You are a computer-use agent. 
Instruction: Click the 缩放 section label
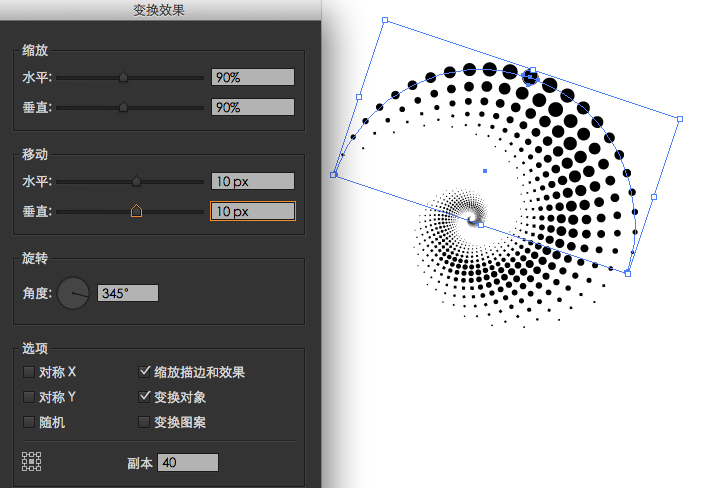click(35, 50)
